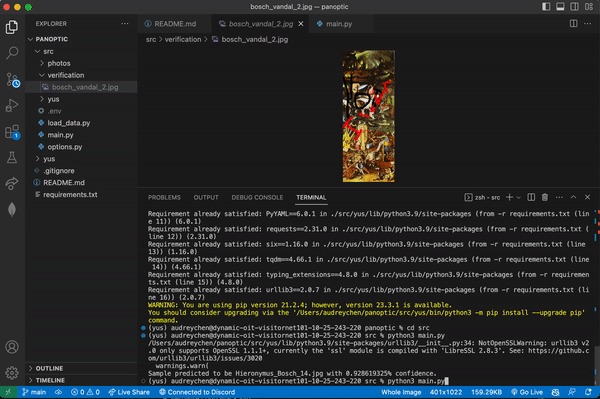Open the Extensions view

(12, 132)
